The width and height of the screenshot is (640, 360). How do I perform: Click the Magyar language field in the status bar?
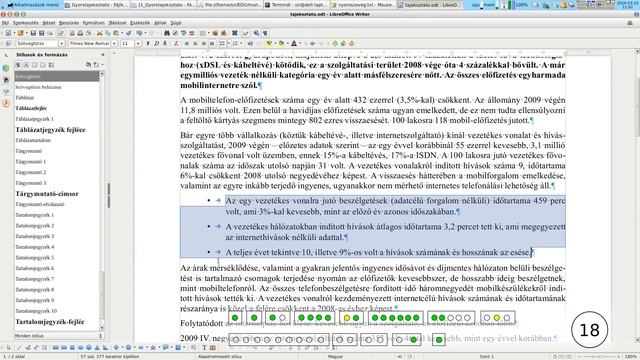point(335,356)
